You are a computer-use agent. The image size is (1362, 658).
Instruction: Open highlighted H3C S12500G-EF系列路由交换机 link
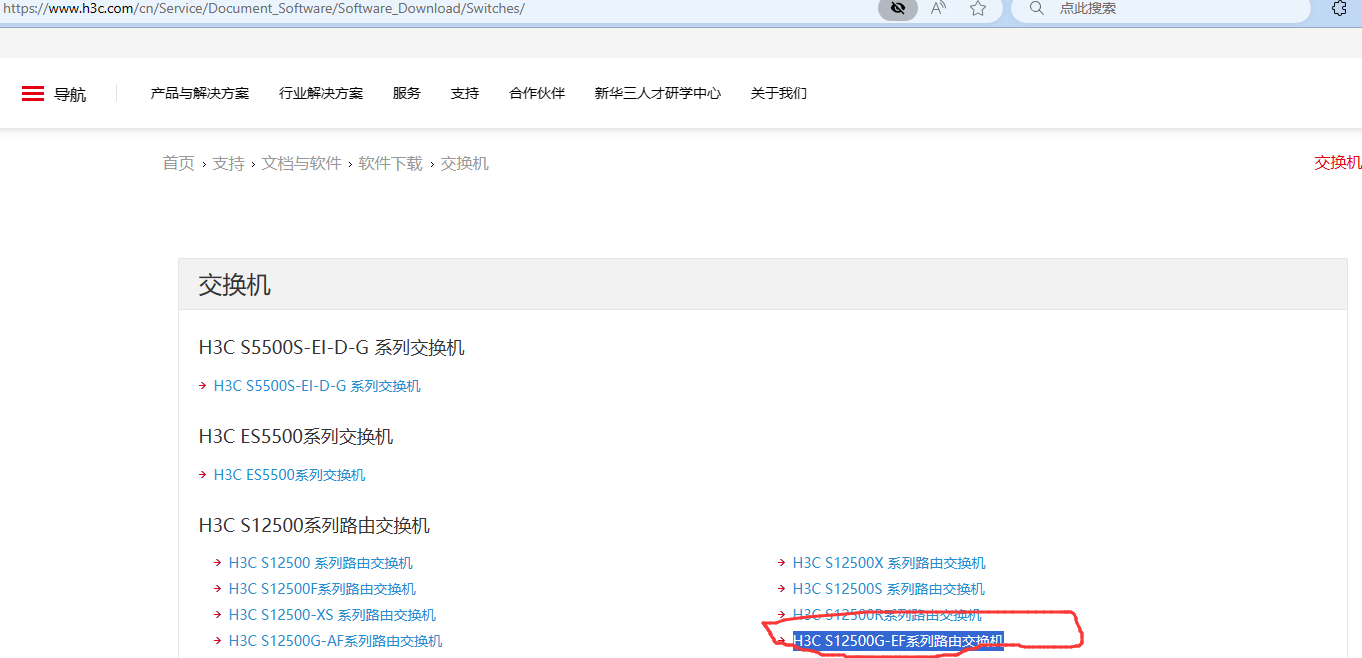pyautogui.click(x=898, y=641)
